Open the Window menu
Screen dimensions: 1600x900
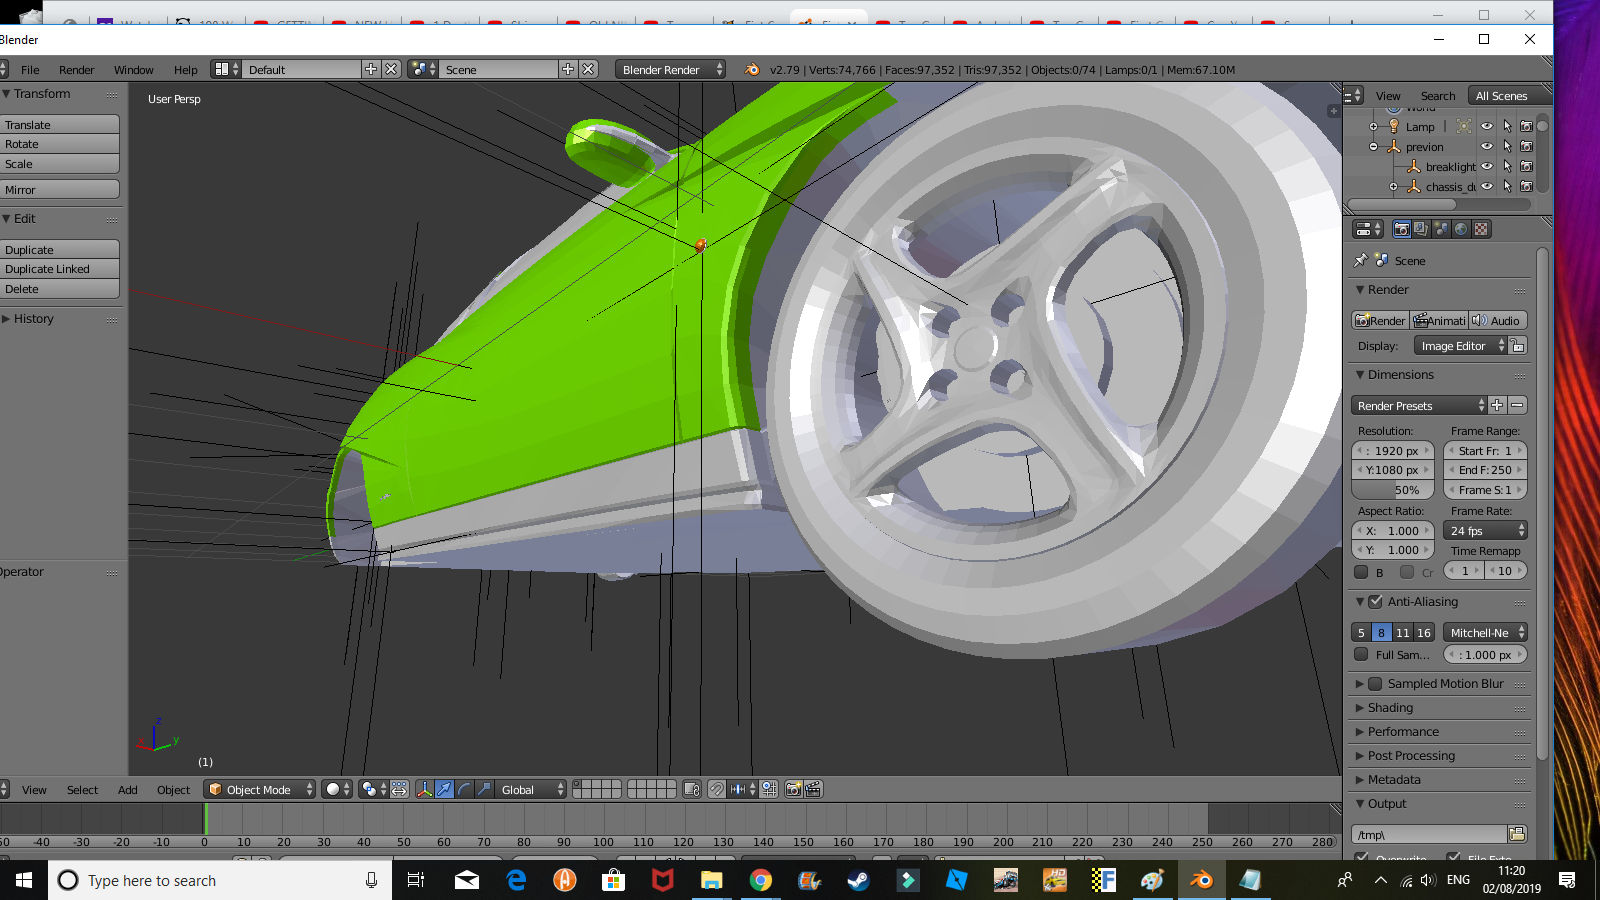134,69
